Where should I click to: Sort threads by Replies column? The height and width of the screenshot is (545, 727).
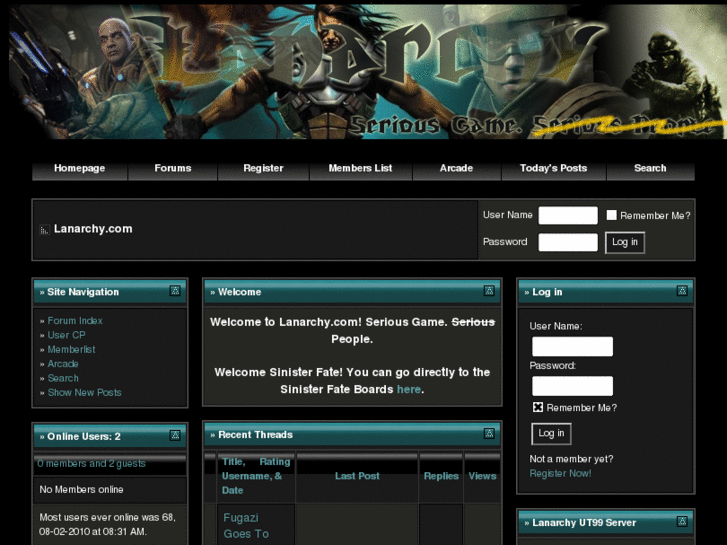coord(441,476)
